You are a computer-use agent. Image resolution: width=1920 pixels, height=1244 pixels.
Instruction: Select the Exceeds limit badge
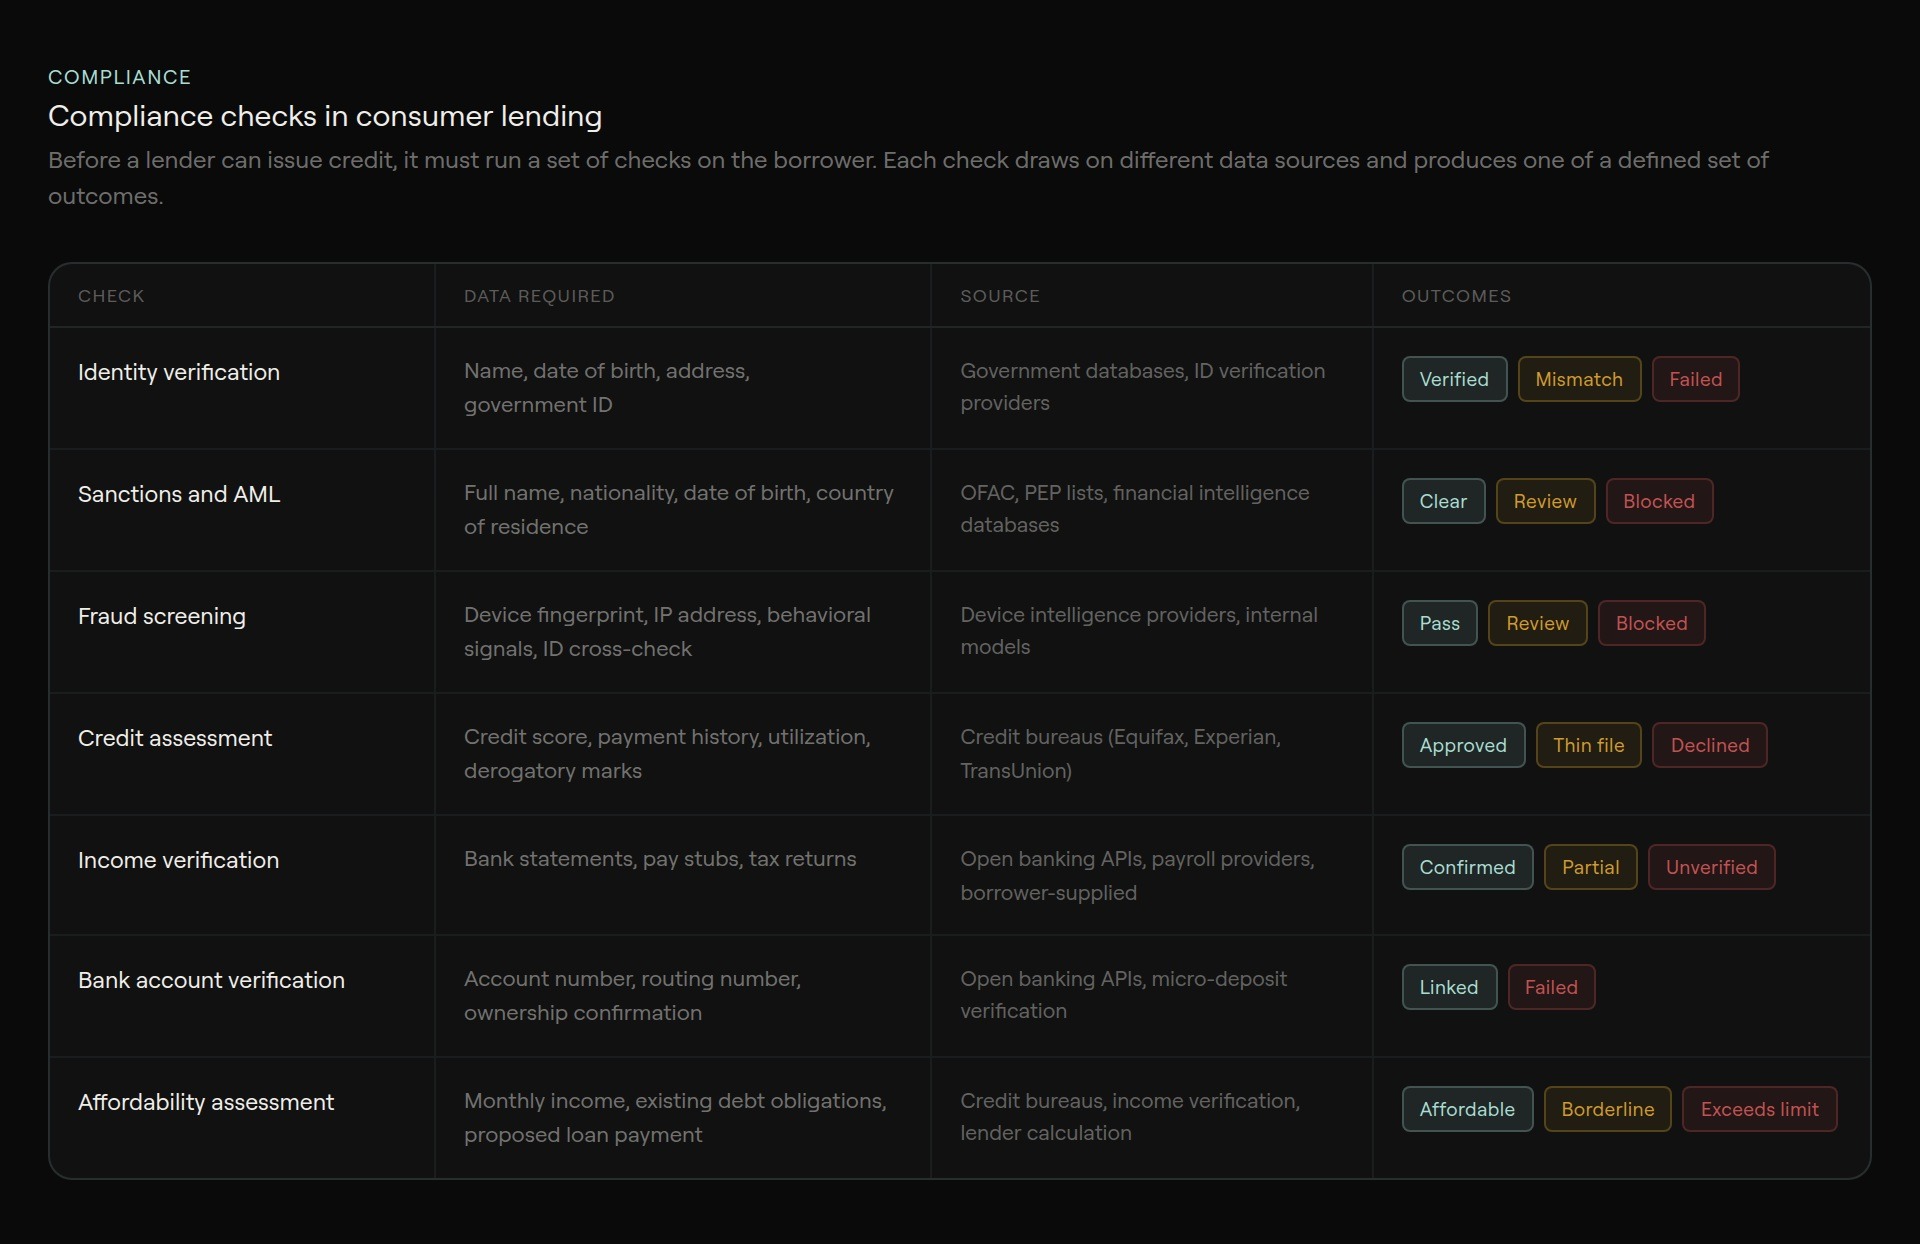click(1758, 1109)
